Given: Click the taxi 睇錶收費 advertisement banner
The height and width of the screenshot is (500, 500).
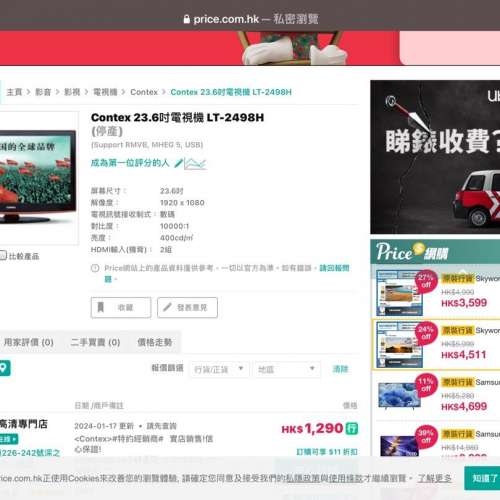Looking at the screenshot, I should pyautogui.click(x=435, y=157).
